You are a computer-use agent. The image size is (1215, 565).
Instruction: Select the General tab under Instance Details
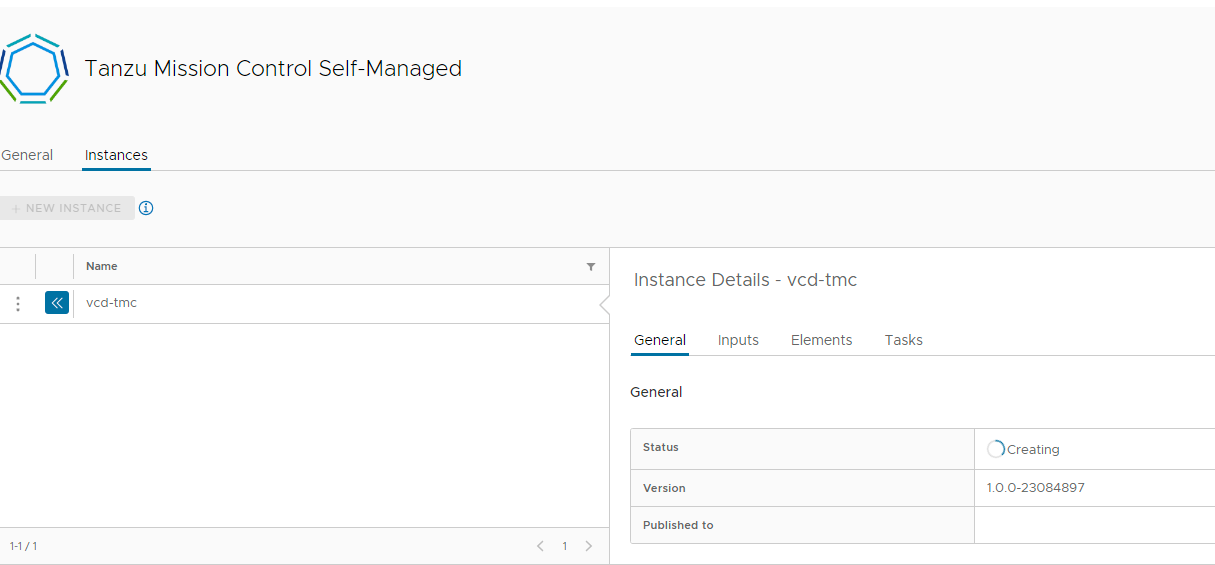pos(660,340)
